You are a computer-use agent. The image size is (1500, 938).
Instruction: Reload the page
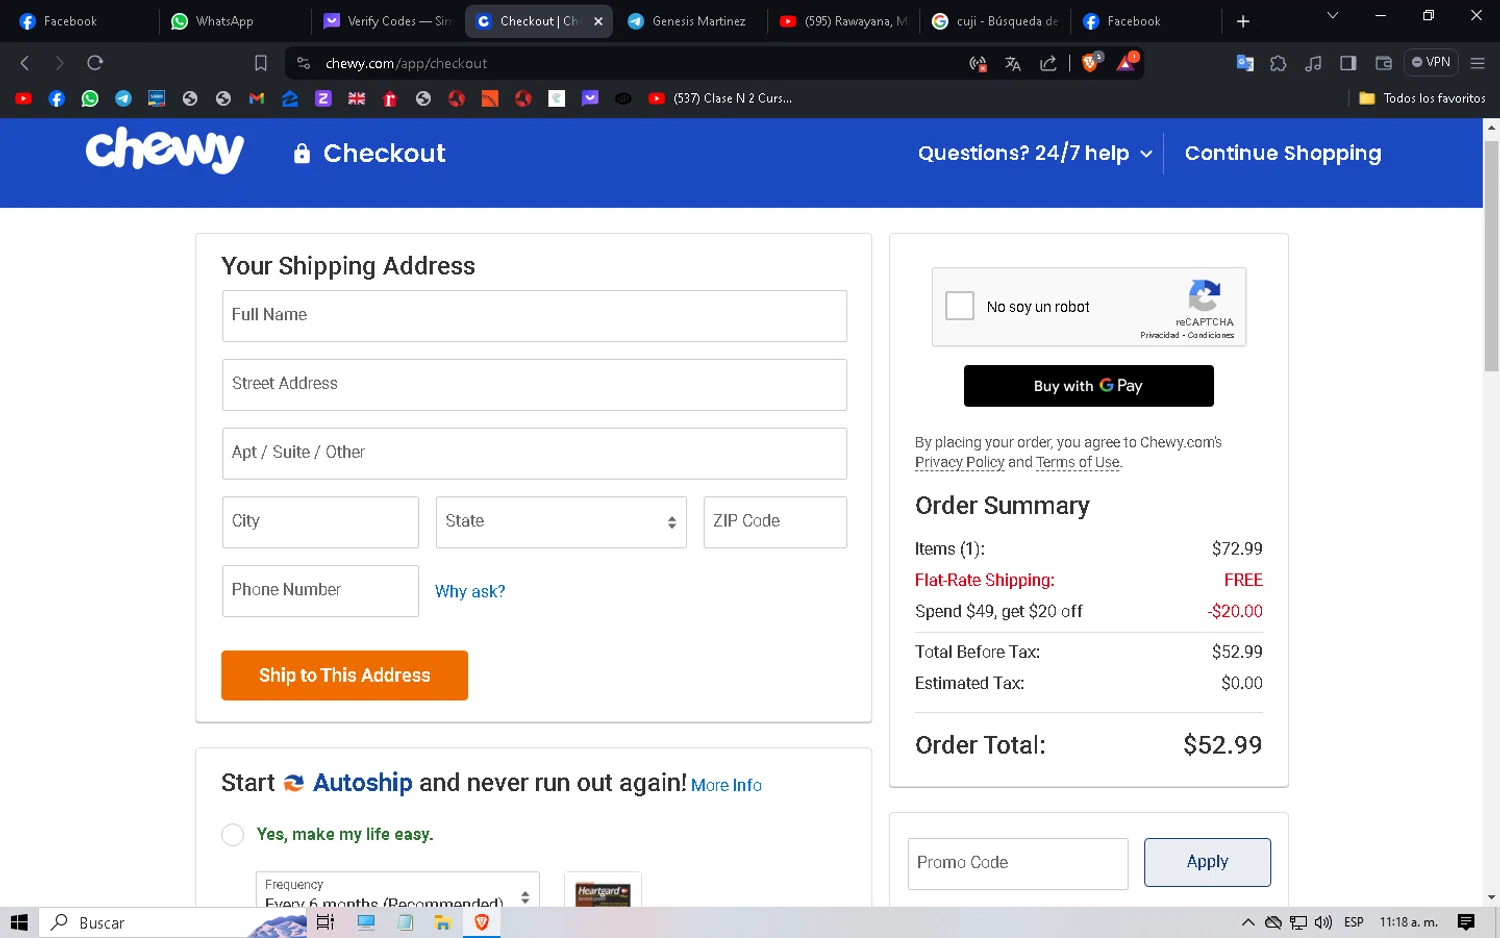pos(95,63)
